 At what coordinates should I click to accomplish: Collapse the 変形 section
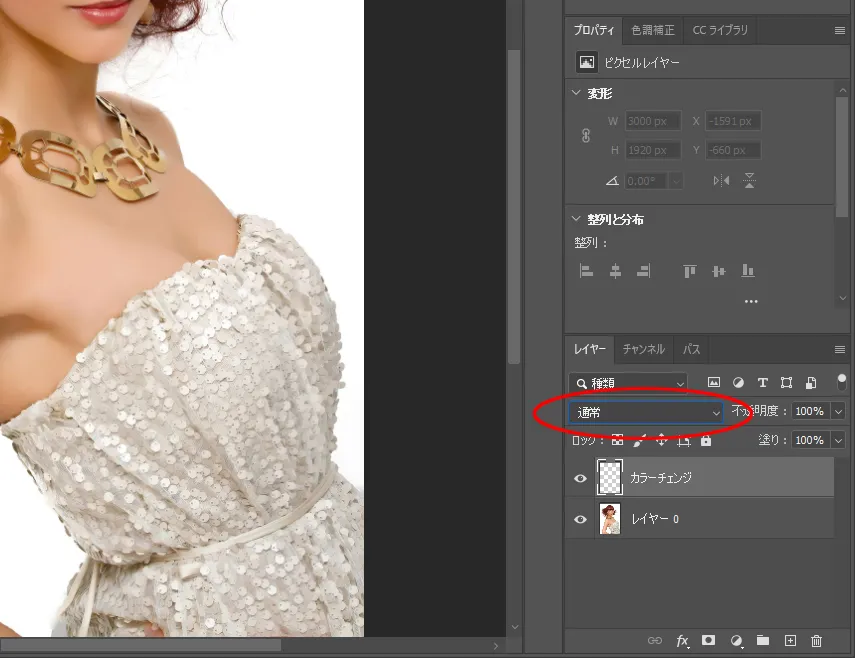coord(576,93)
